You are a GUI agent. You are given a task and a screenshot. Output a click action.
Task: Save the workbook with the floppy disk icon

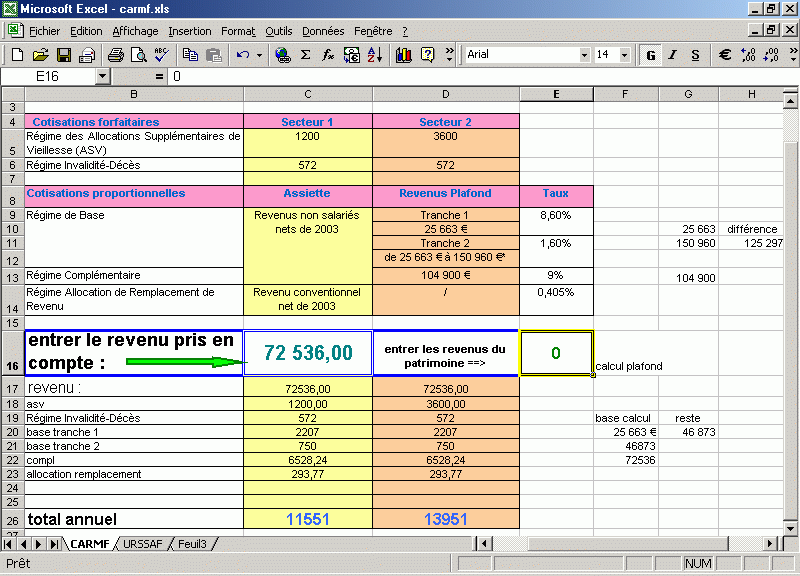click(x=63, y=55)
